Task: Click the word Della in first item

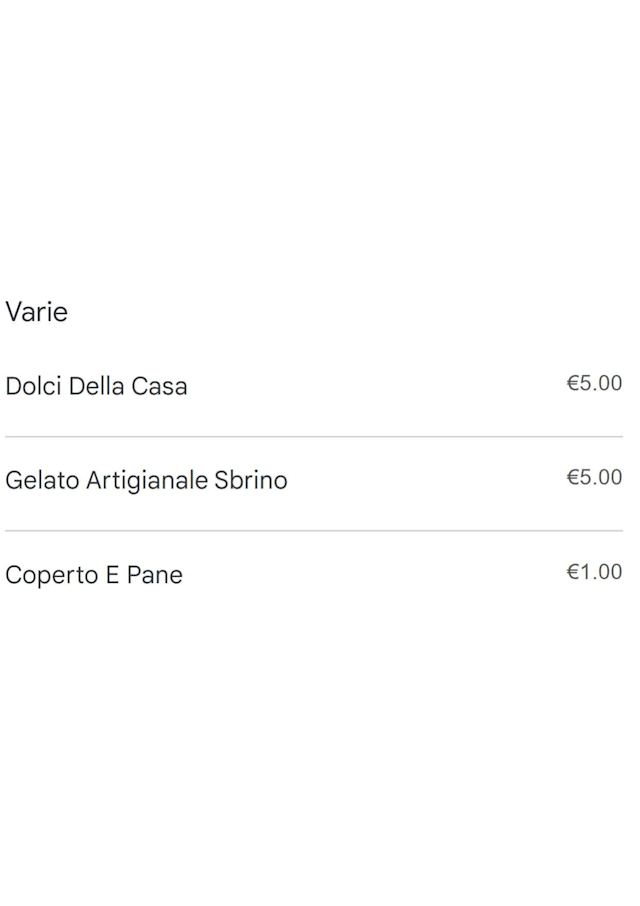Action: [x=96, y=386]
